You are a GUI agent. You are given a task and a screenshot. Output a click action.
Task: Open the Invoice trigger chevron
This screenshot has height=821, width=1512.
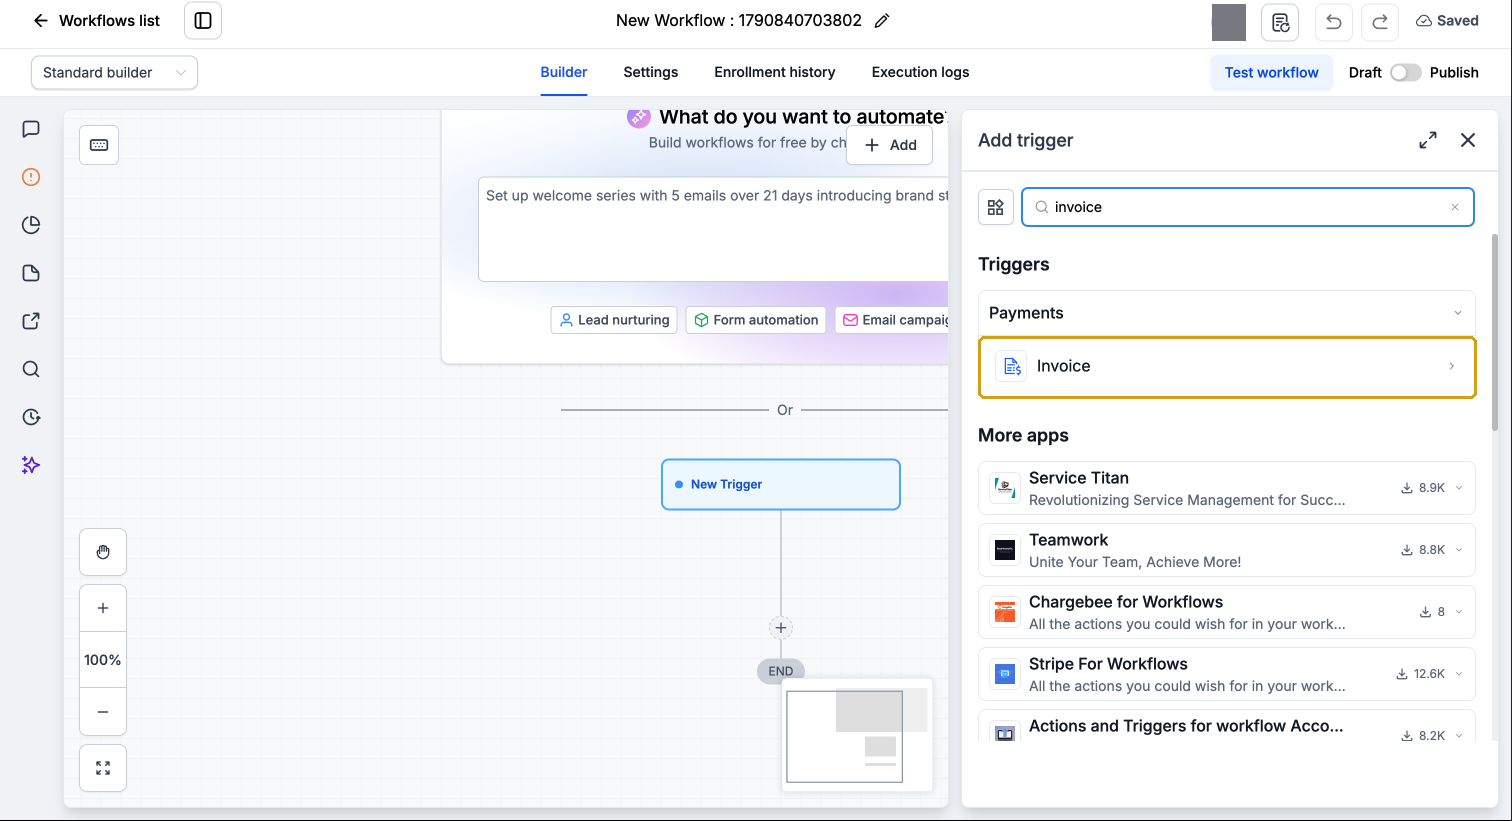point(1452,366)
